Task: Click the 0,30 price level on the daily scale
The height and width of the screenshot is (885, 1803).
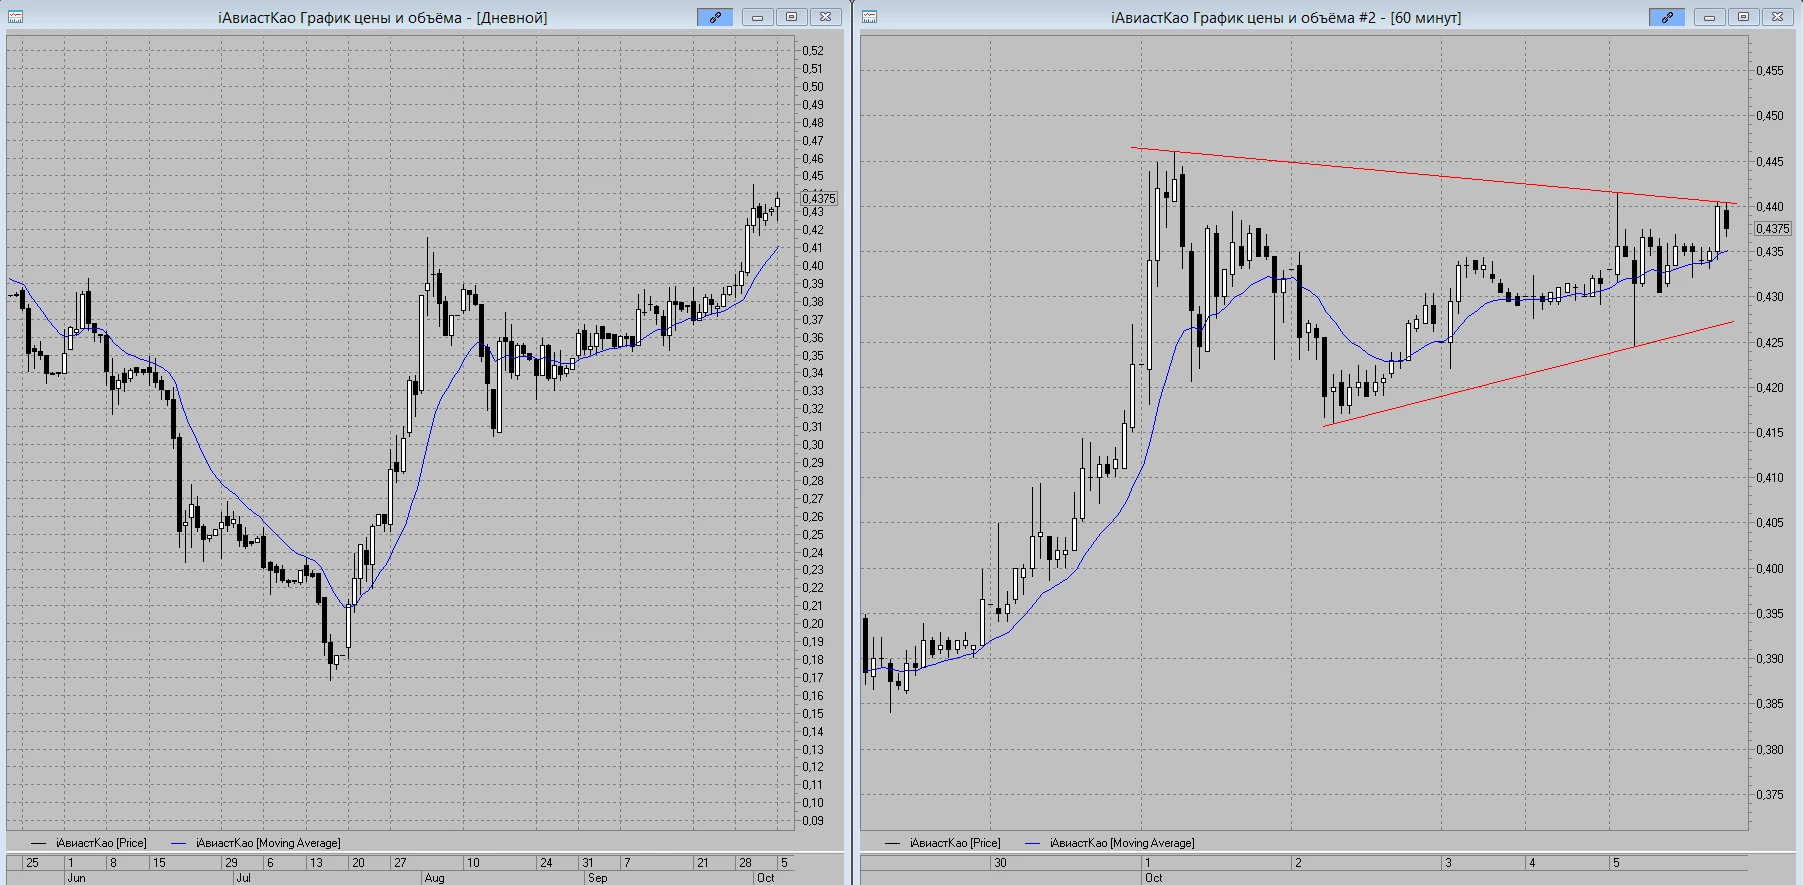Action: 813,445
